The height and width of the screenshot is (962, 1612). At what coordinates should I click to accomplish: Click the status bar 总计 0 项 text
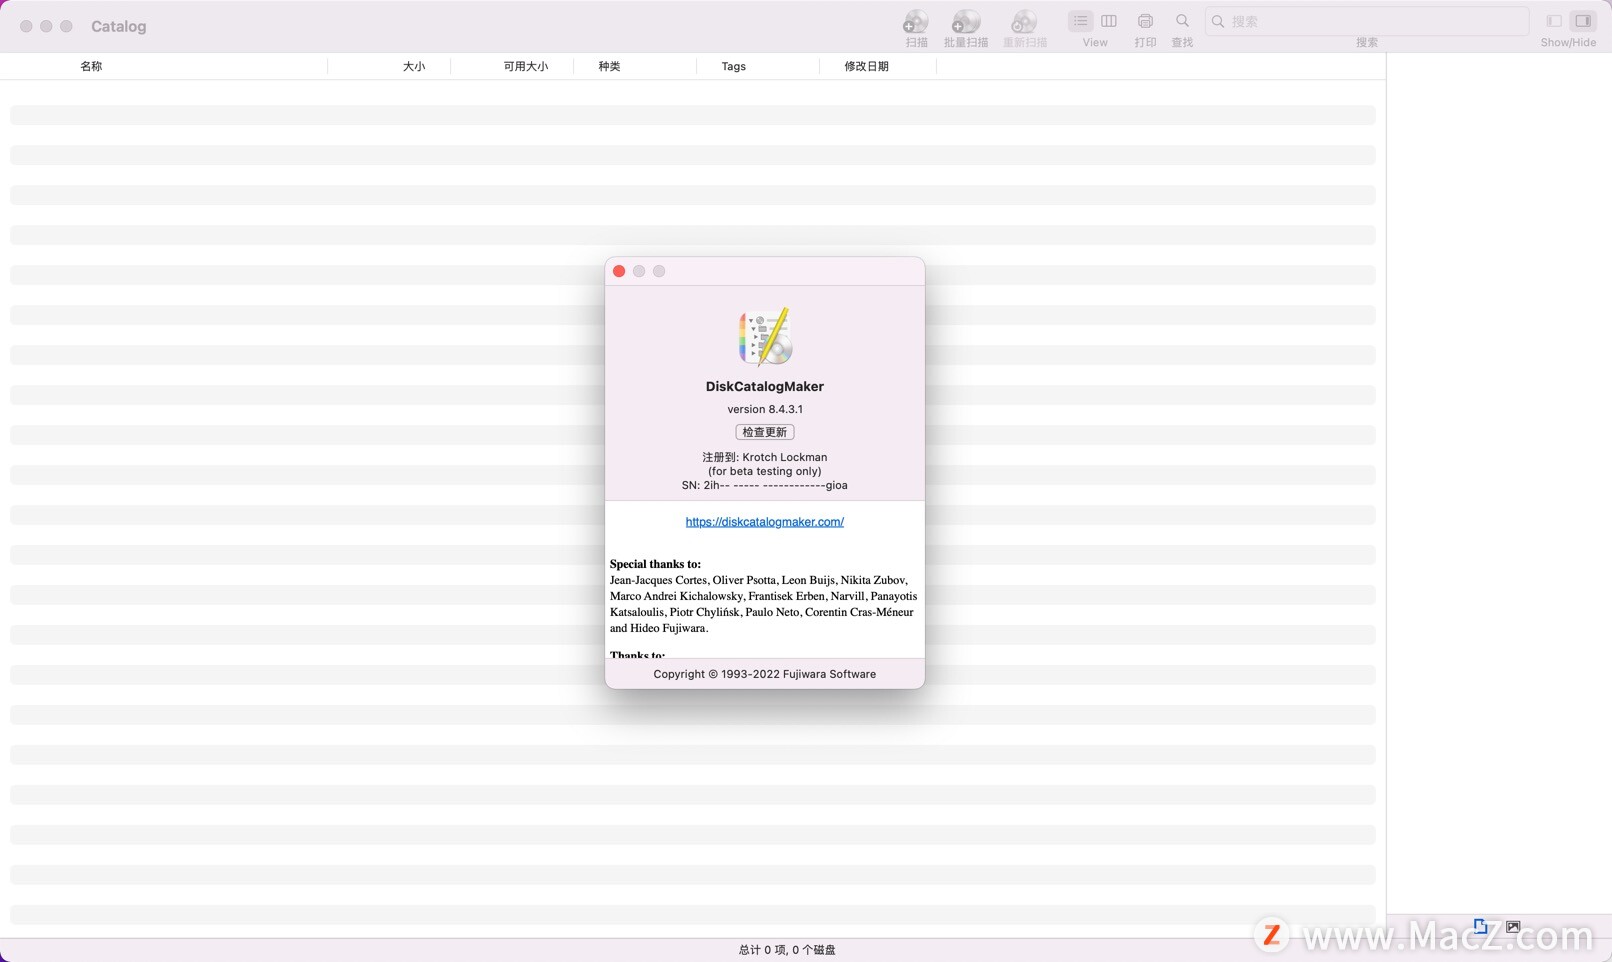tap(787, 950)
